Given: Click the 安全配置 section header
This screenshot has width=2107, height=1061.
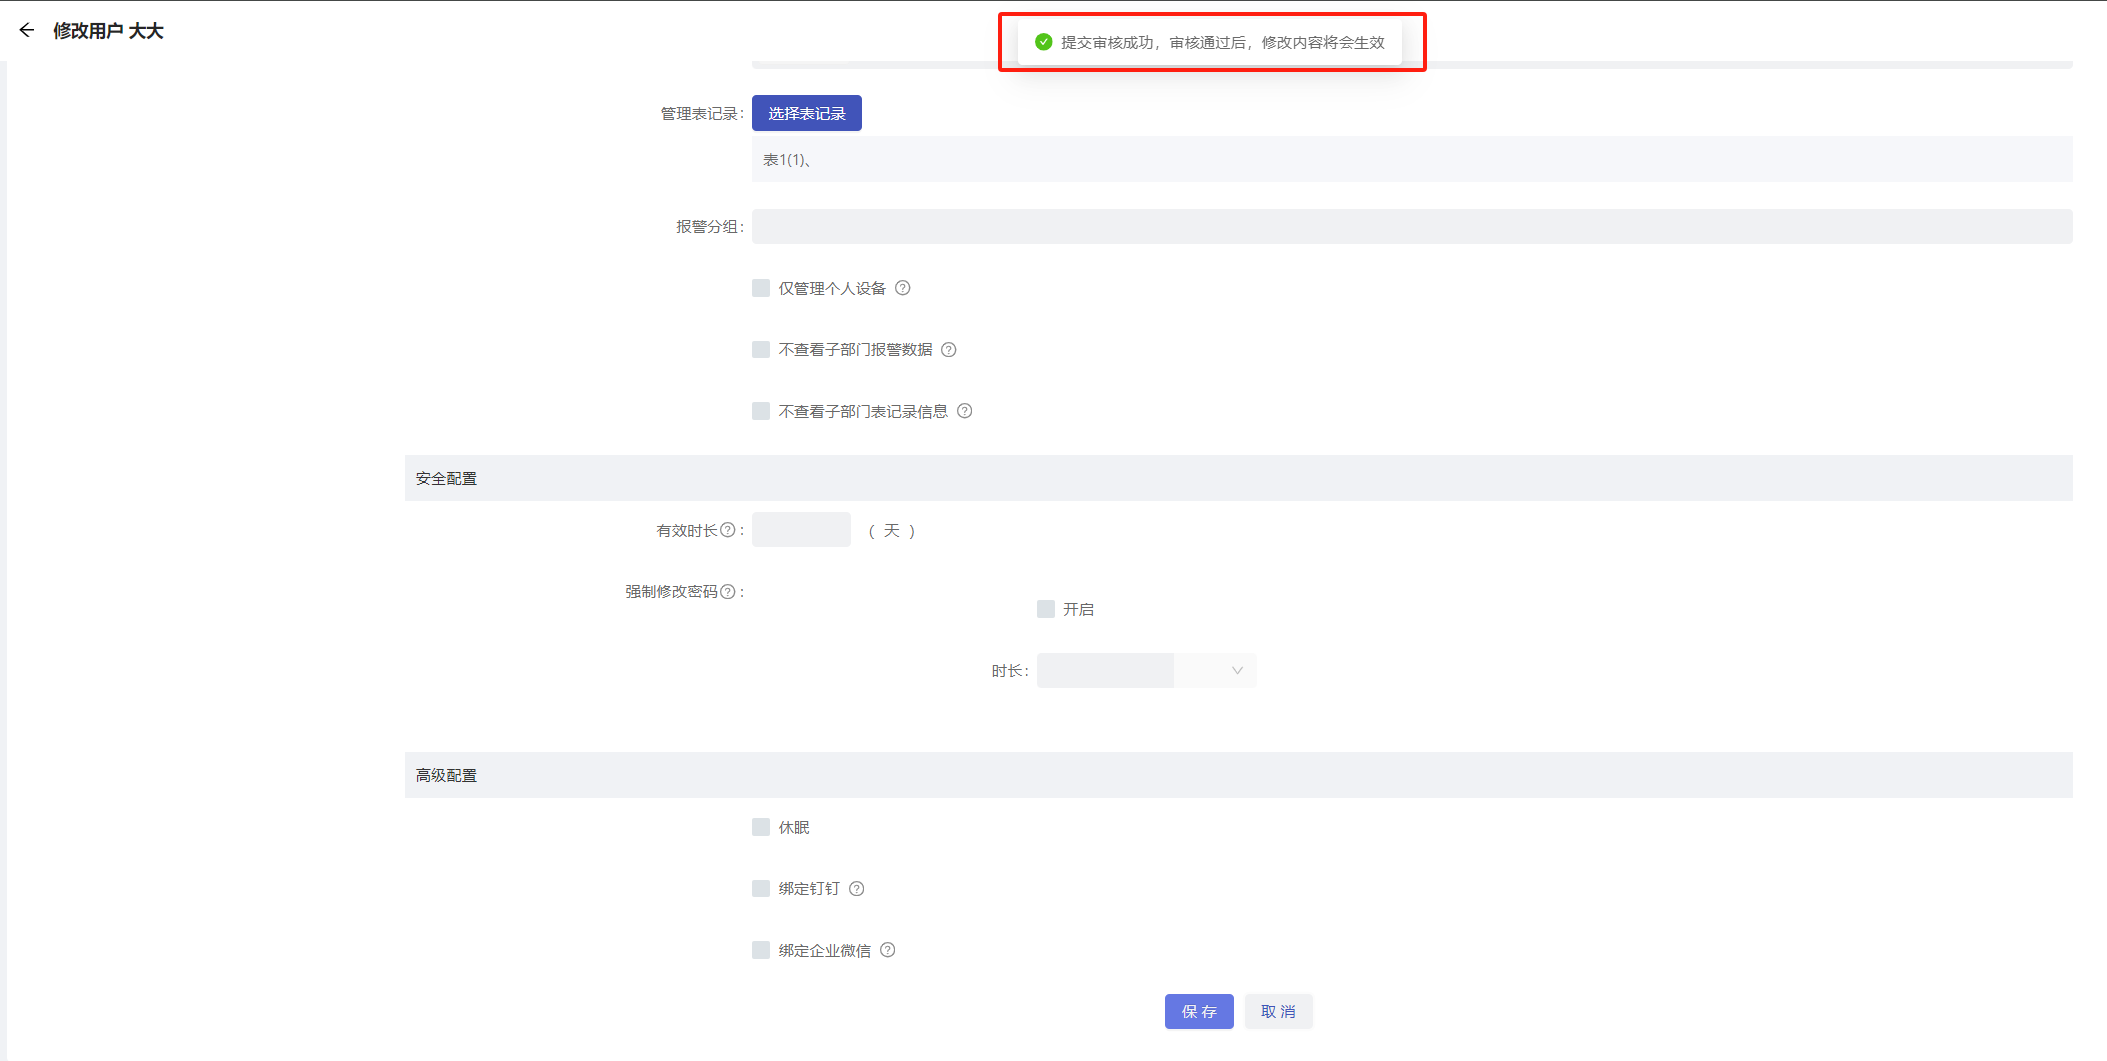Looking at the screenshot, I should (1238, 478).
